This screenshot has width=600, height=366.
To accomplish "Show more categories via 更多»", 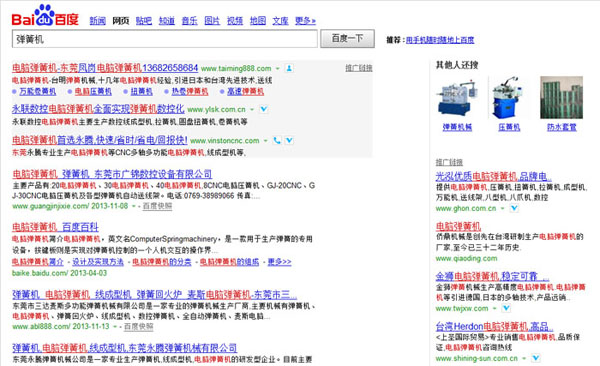I will (305, 21).
